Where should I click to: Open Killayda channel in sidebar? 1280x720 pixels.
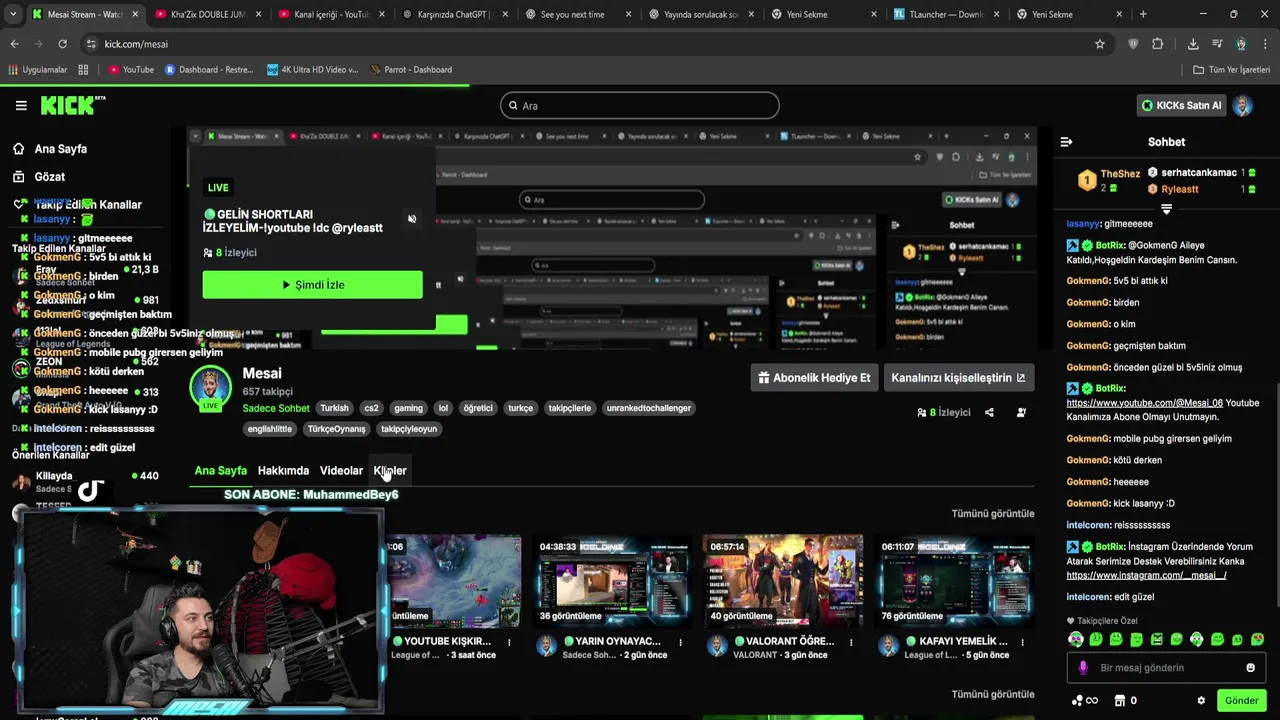click(x=85, y=482)
